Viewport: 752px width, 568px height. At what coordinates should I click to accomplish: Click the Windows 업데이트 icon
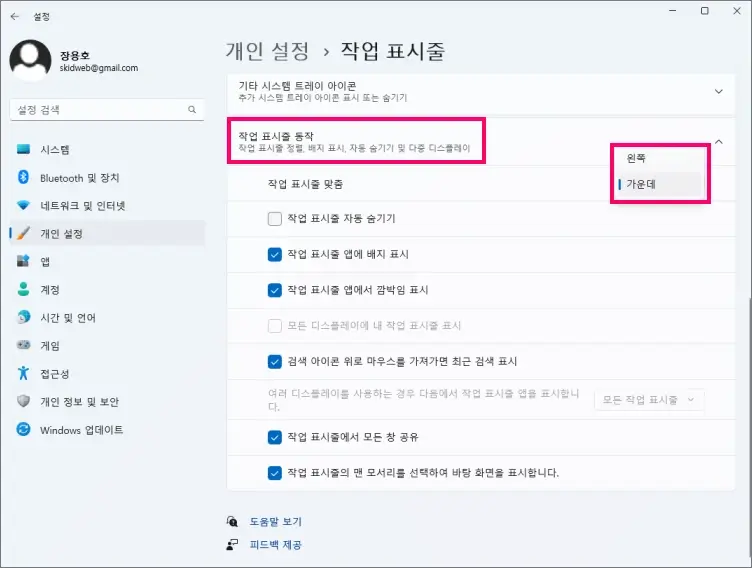24,429
